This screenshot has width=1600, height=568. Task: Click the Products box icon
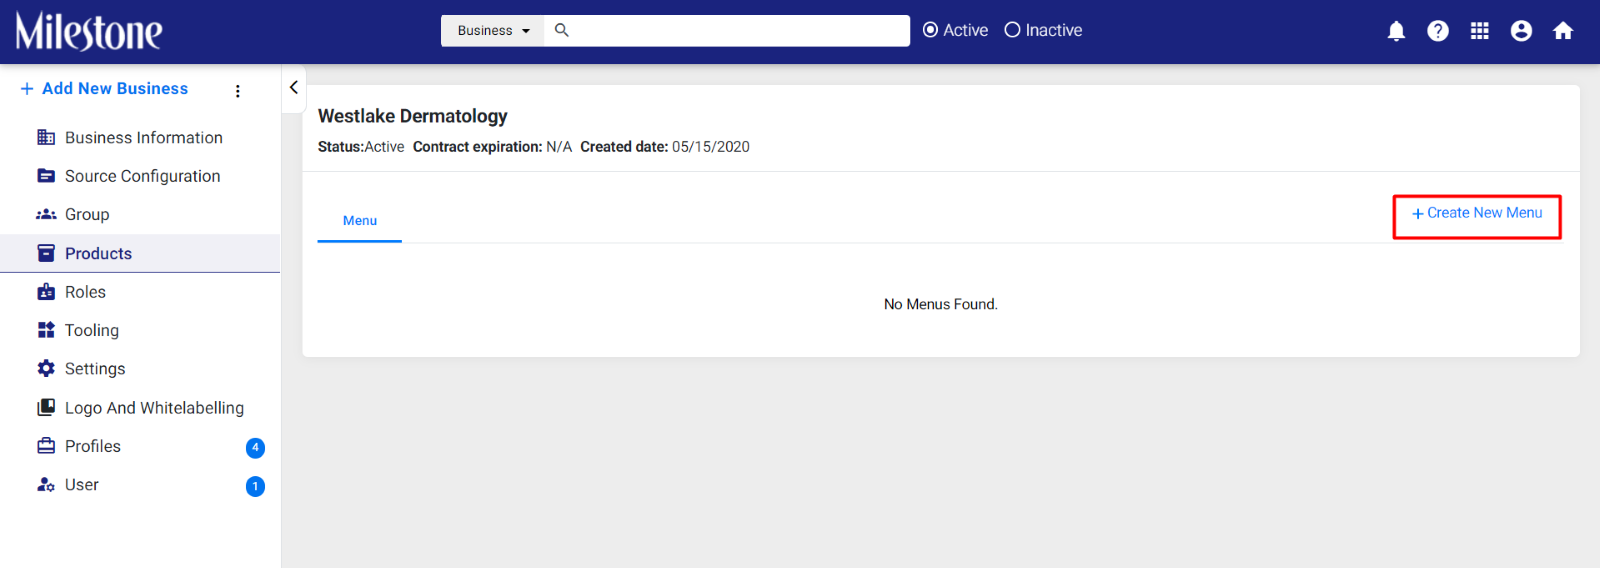pos(46,253)
